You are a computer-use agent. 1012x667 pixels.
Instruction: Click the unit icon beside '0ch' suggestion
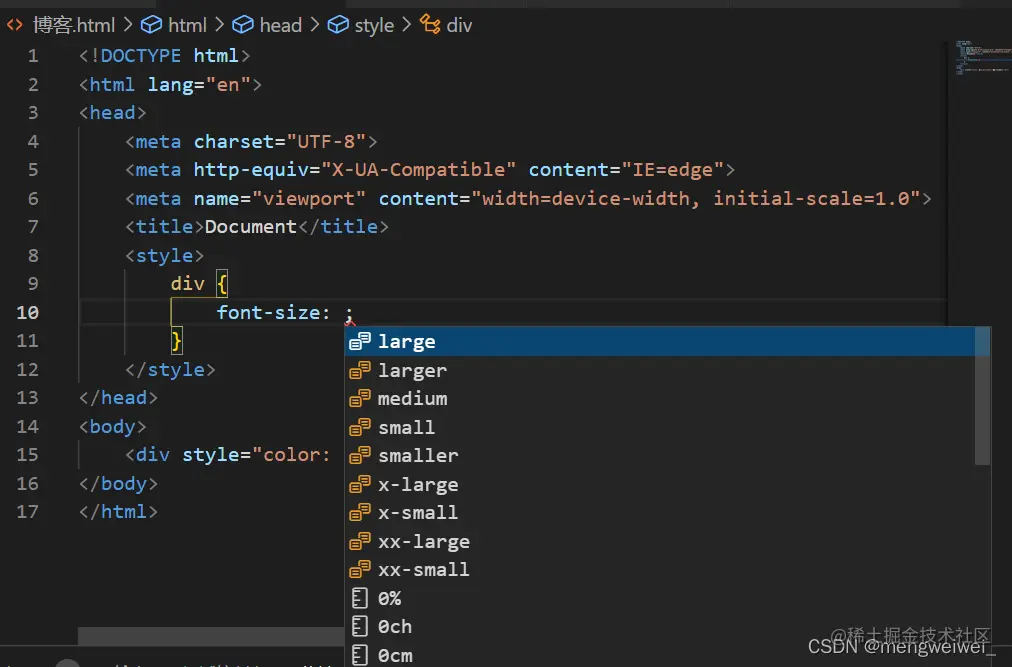360,626
